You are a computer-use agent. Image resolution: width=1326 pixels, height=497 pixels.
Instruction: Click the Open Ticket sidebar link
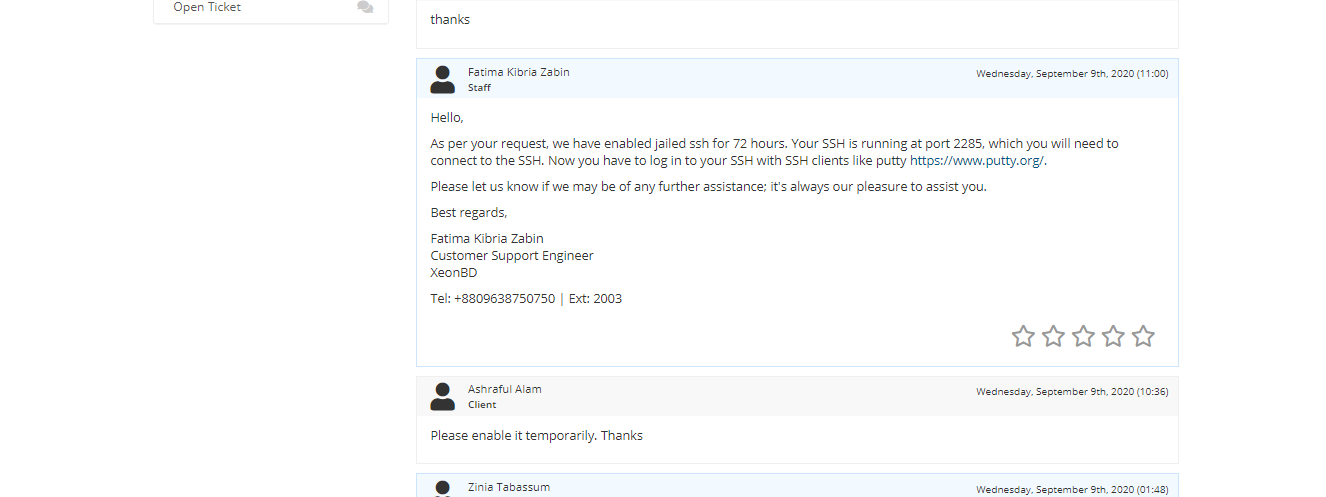click(x=207, y=7)
